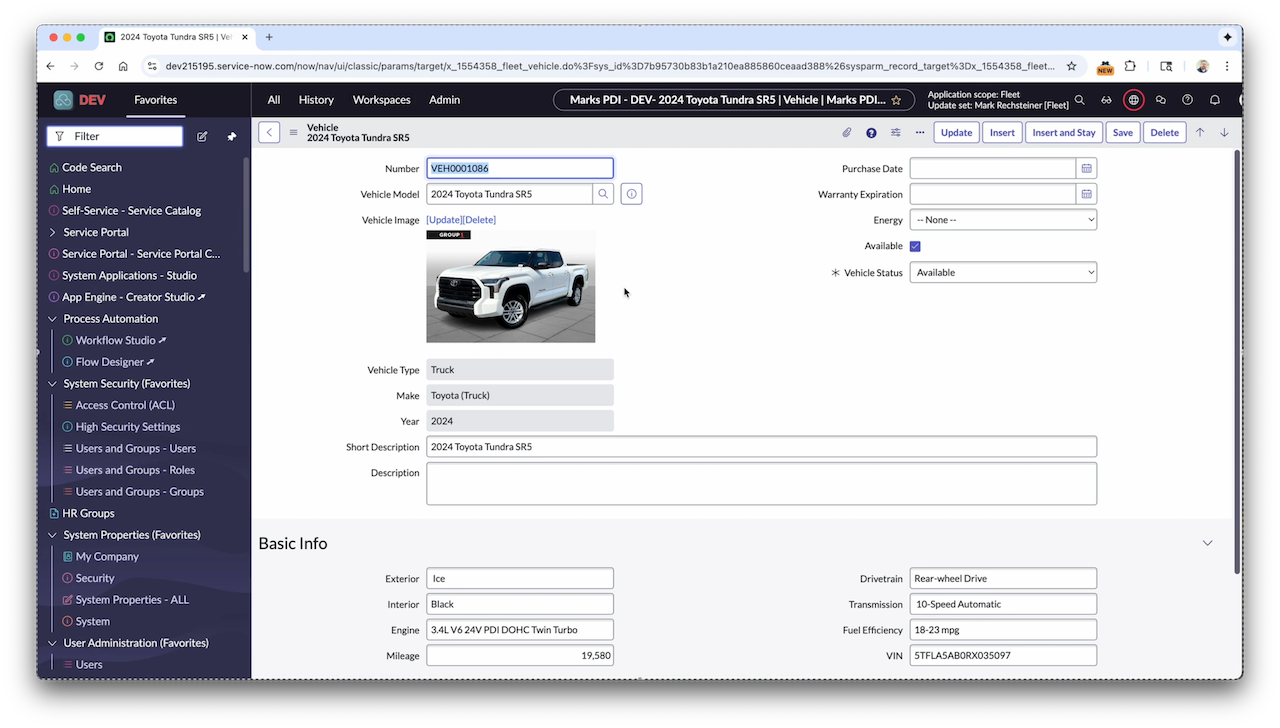This screenshot has height=728, width=1280.
Task: Open the Energy dropdown
Action: (1003, 219)
